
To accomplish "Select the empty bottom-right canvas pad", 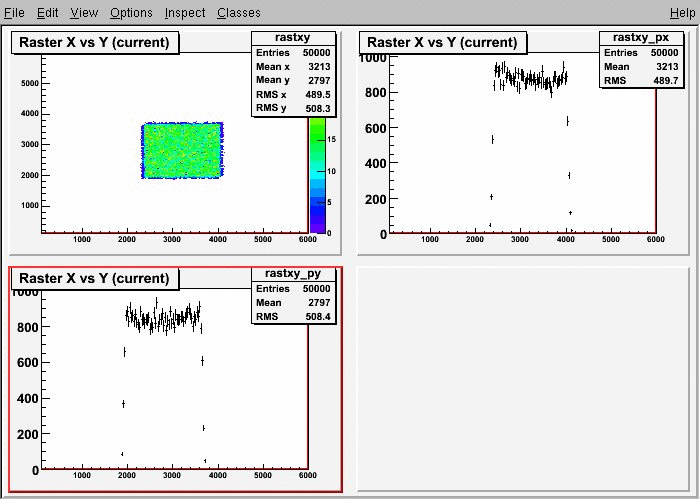I will 523,378.
